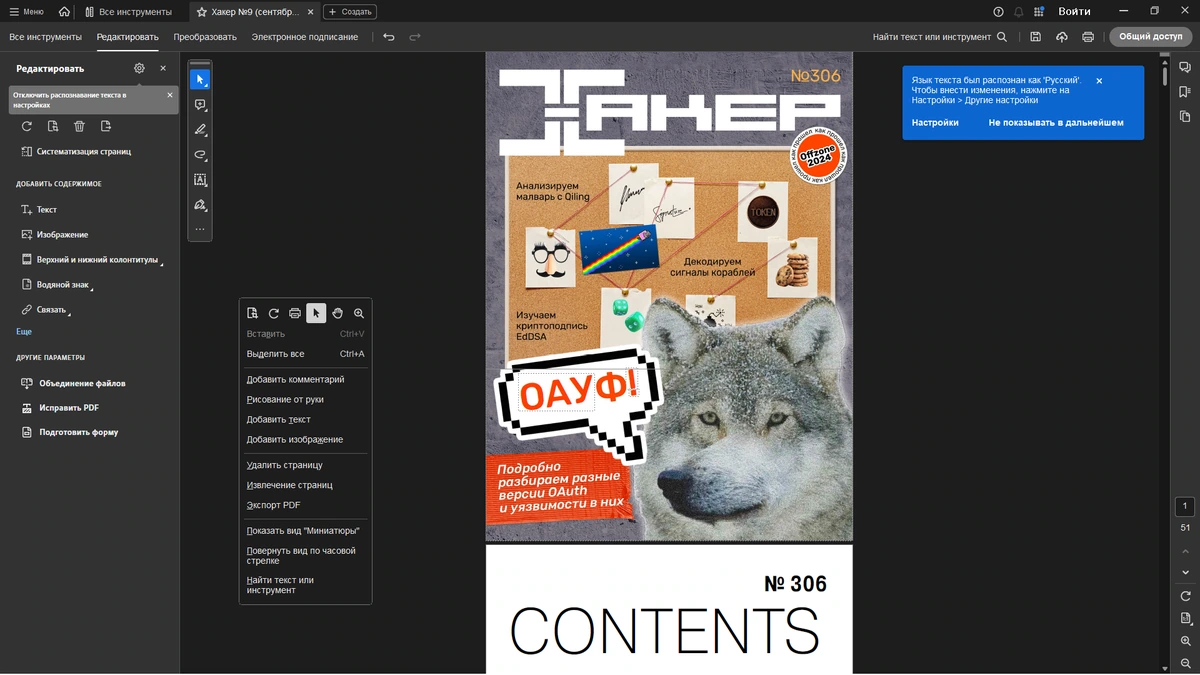Choose "Показать вид Миниатюры" in the context menu
1200x675 pixels.
click(305, 530)
